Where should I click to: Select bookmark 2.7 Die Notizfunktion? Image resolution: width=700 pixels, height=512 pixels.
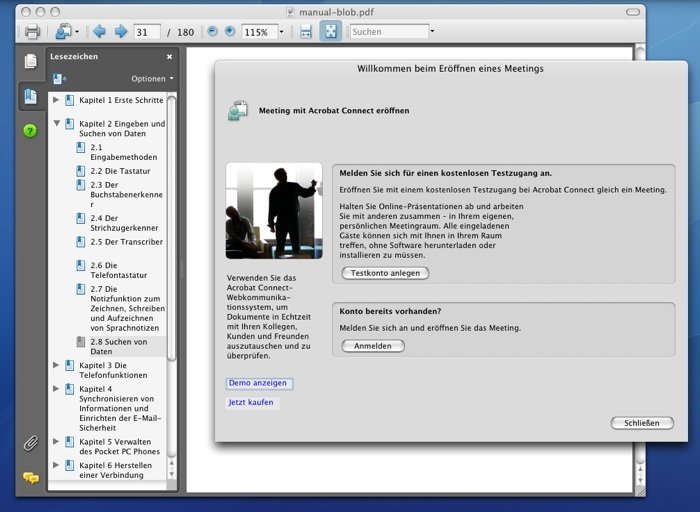coord(127,308)
